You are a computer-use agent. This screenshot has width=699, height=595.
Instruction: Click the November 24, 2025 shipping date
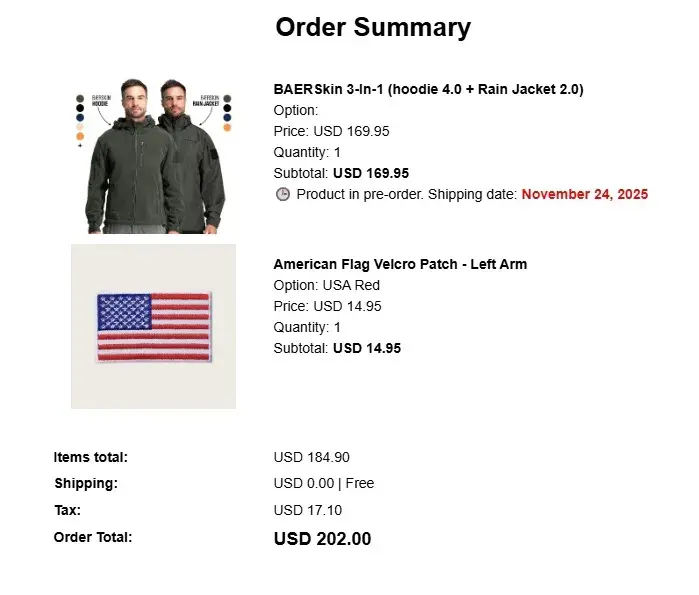(584, 194)
